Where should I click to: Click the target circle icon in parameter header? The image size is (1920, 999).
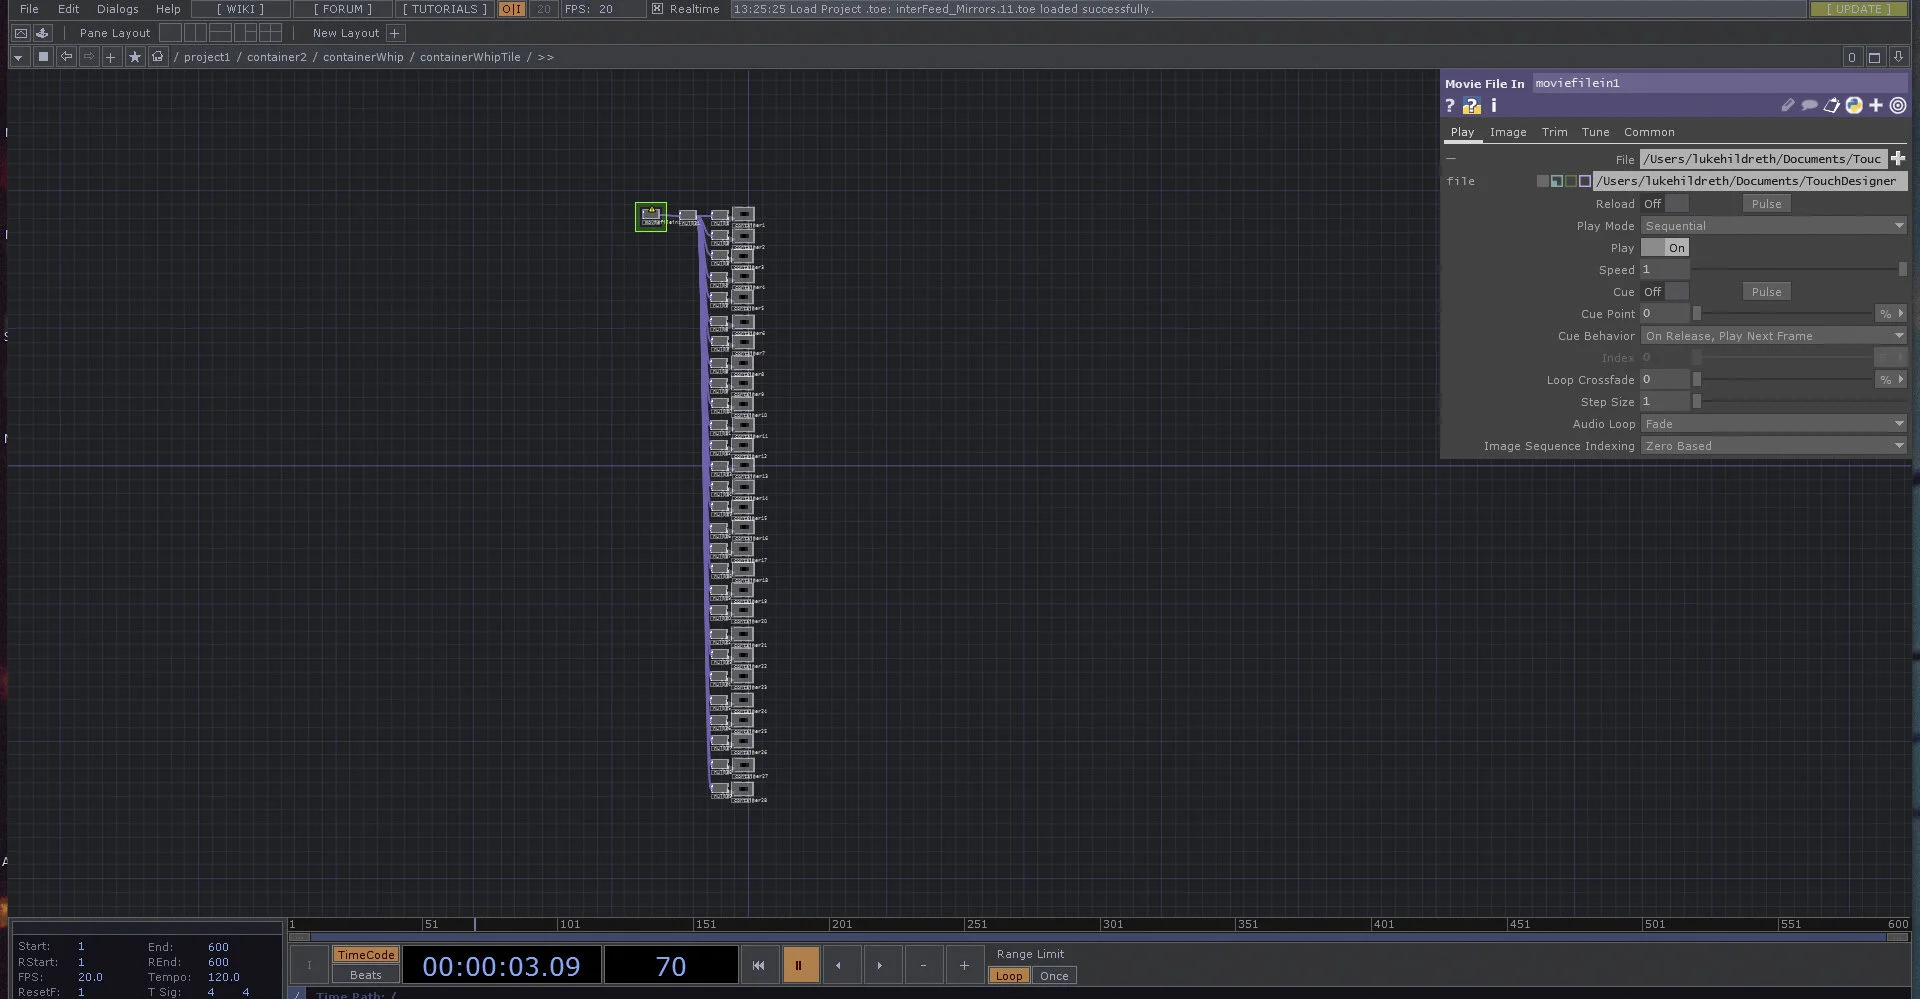pos(1898,105)
